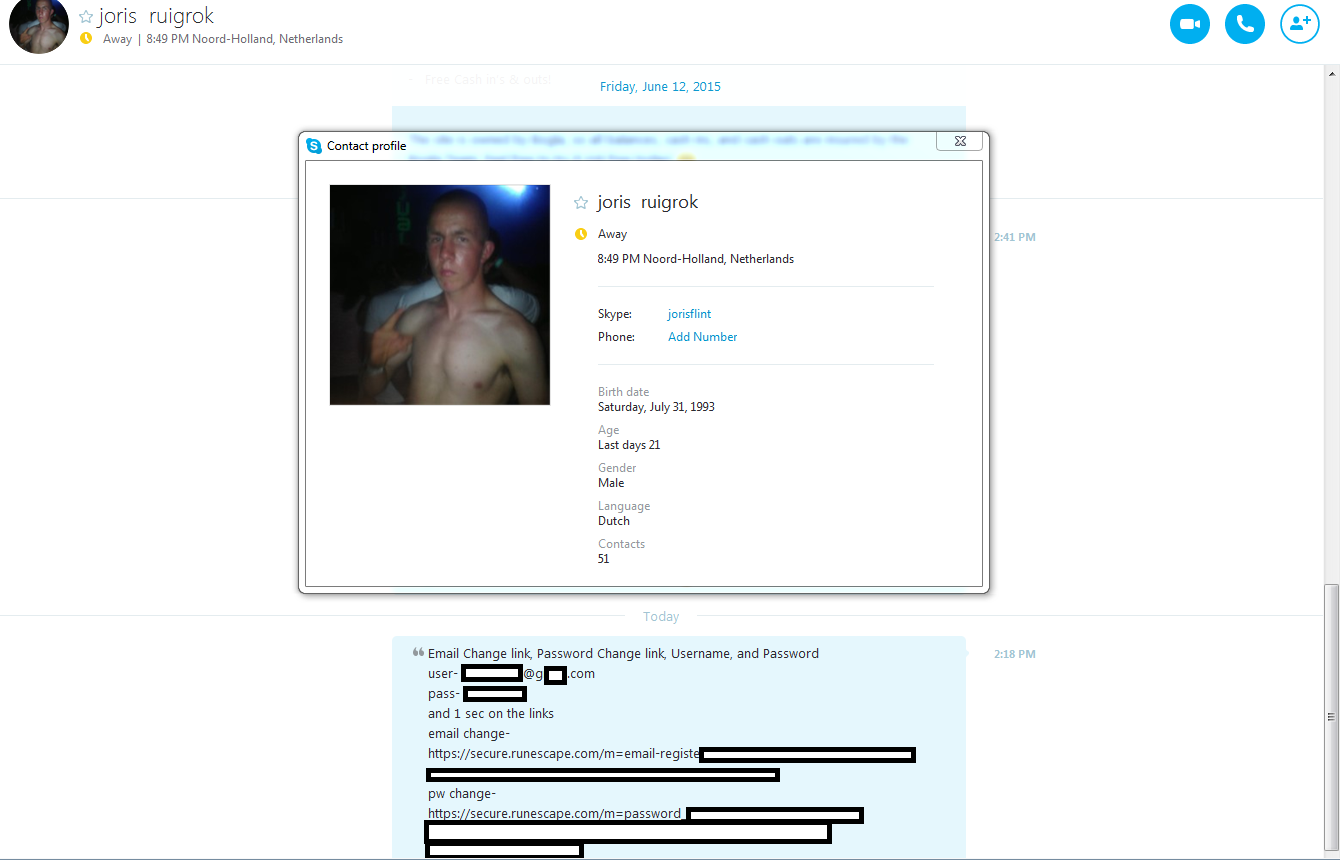This screenshot has height=860, width=1340.
Task: Click the Male gender value
Action: click(611, 483)
